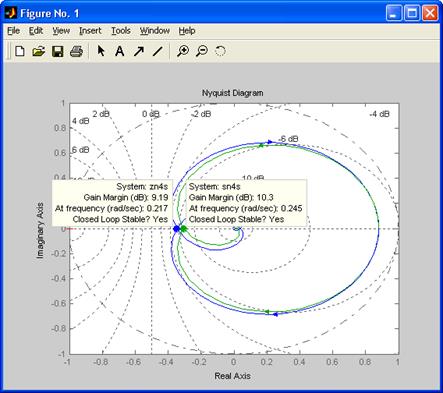This screenshot has width=443, height=393.
Task: Save the figure using the floppy disk icon
Action: tap(58, 51)
